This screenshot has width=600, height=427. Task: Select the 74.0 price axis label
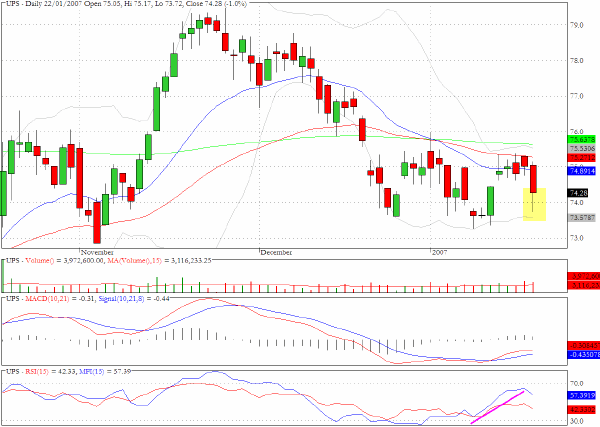pos(577,203)
